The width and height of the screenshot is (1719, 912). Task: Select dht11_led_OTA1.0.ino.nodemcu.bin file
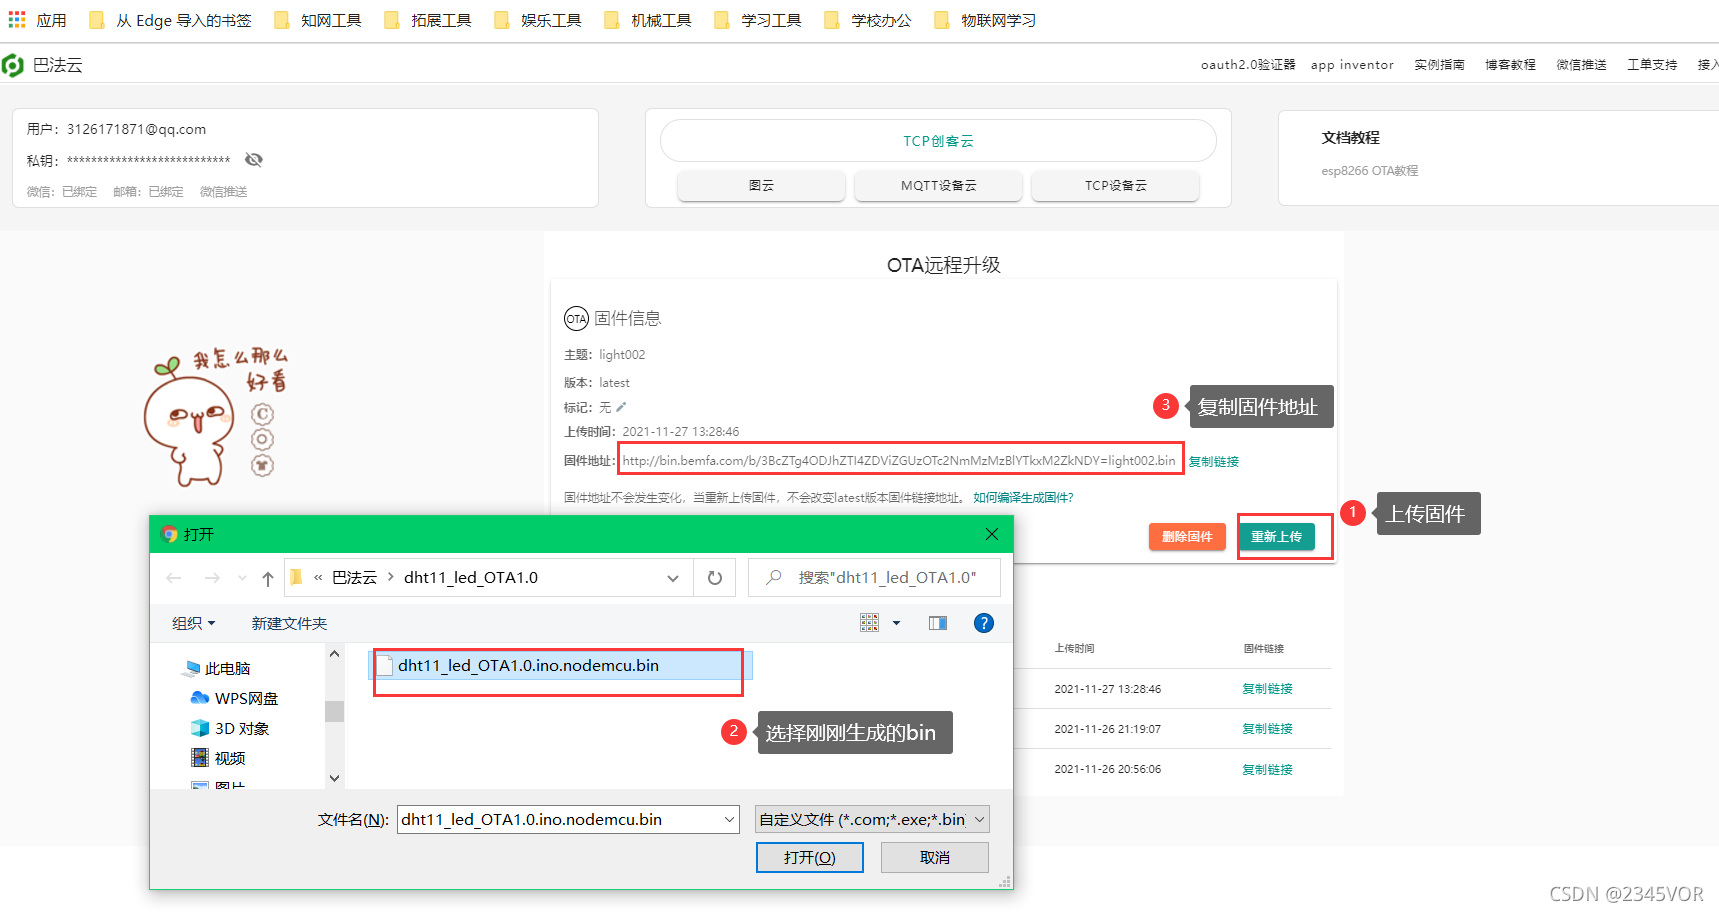tap(561, 666)
